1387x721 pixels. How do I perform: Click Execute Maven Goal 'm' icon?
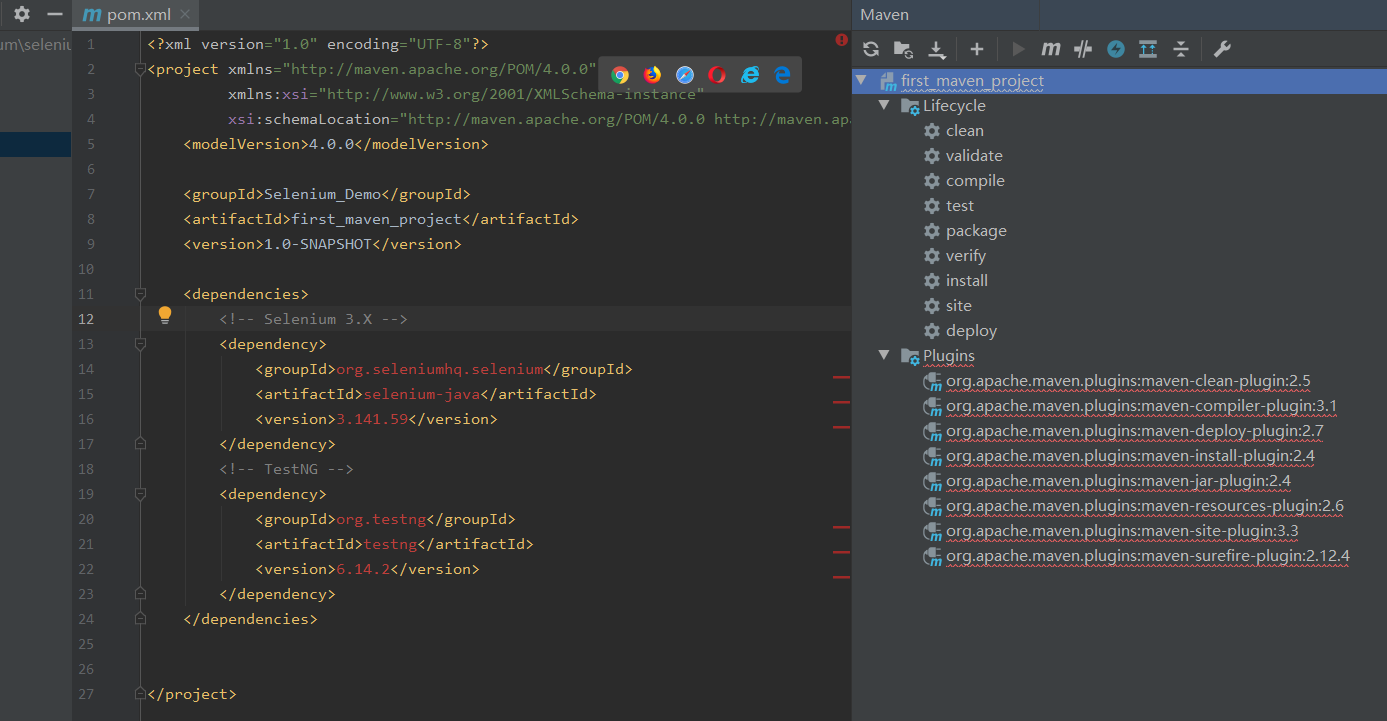coord(1050,49)
